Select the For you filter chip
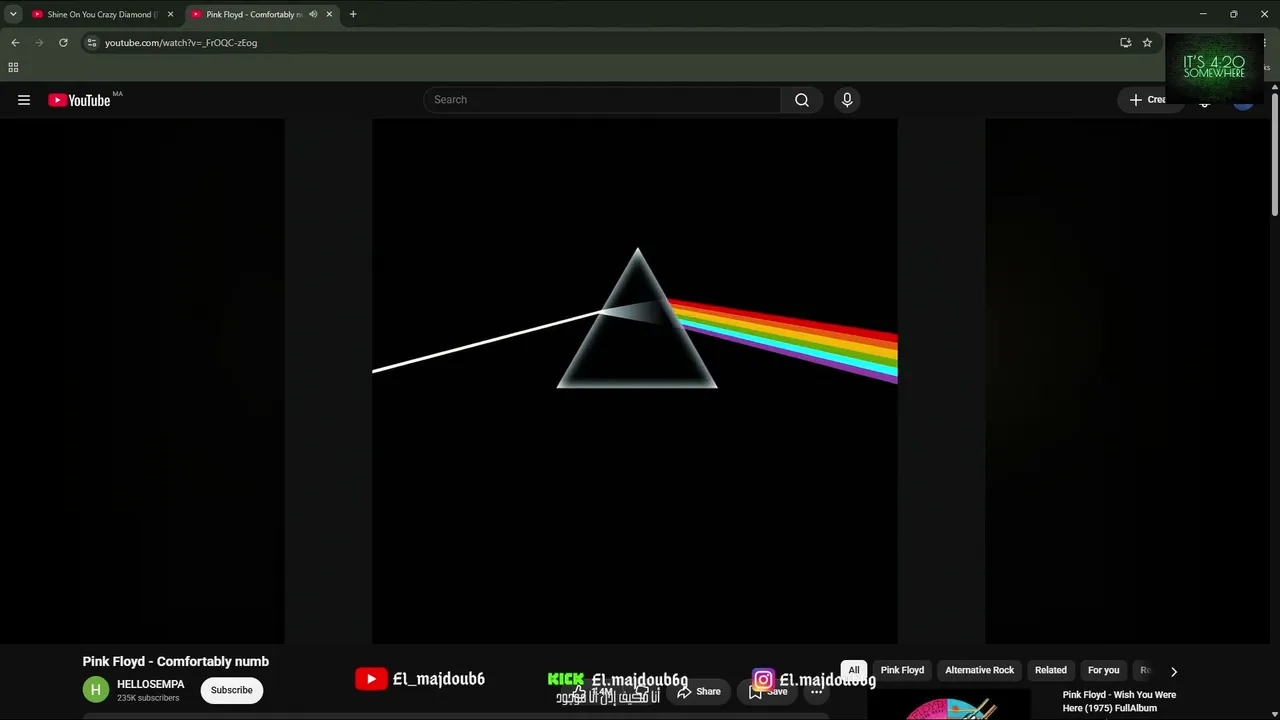 click(x=1104, y=670)
